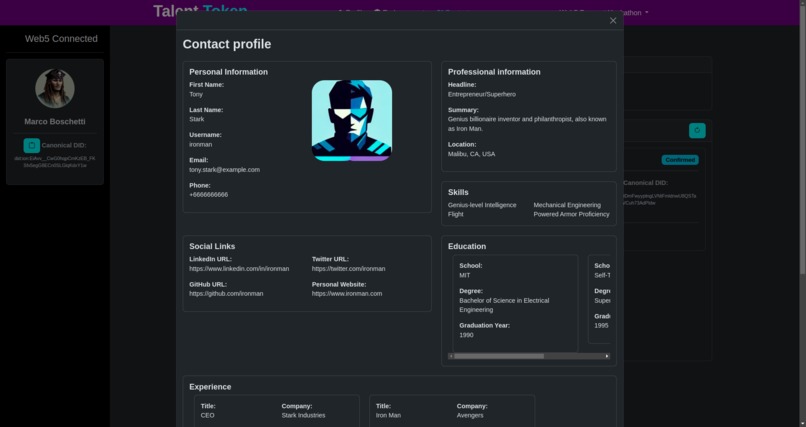This screenshot has width=806, height=427.
Task: Click the Web5 Connected status text
Action: [x=61, y=39]
